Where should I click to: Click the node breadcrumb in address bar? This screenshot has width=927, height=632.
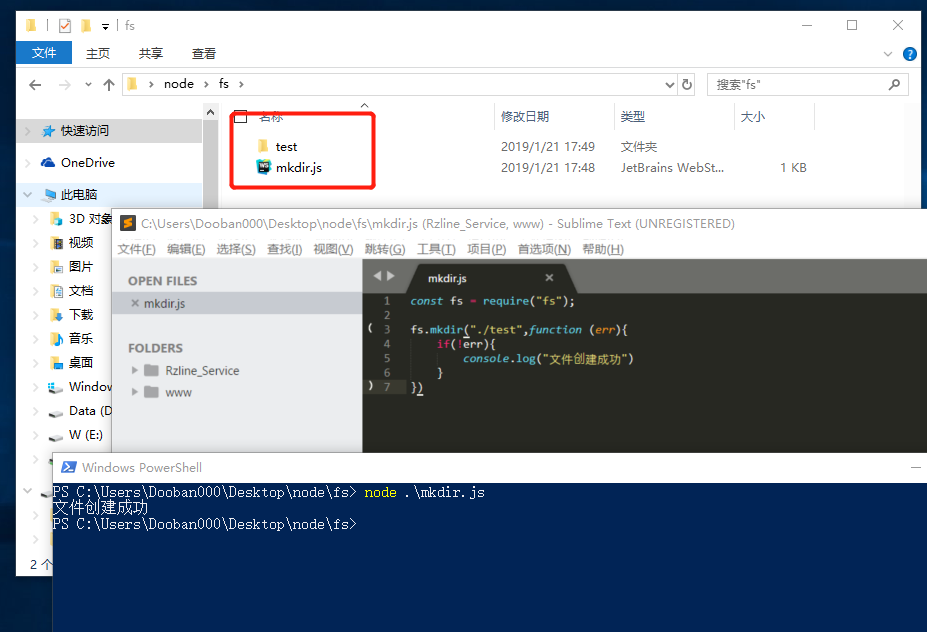[x=179, y=84]
